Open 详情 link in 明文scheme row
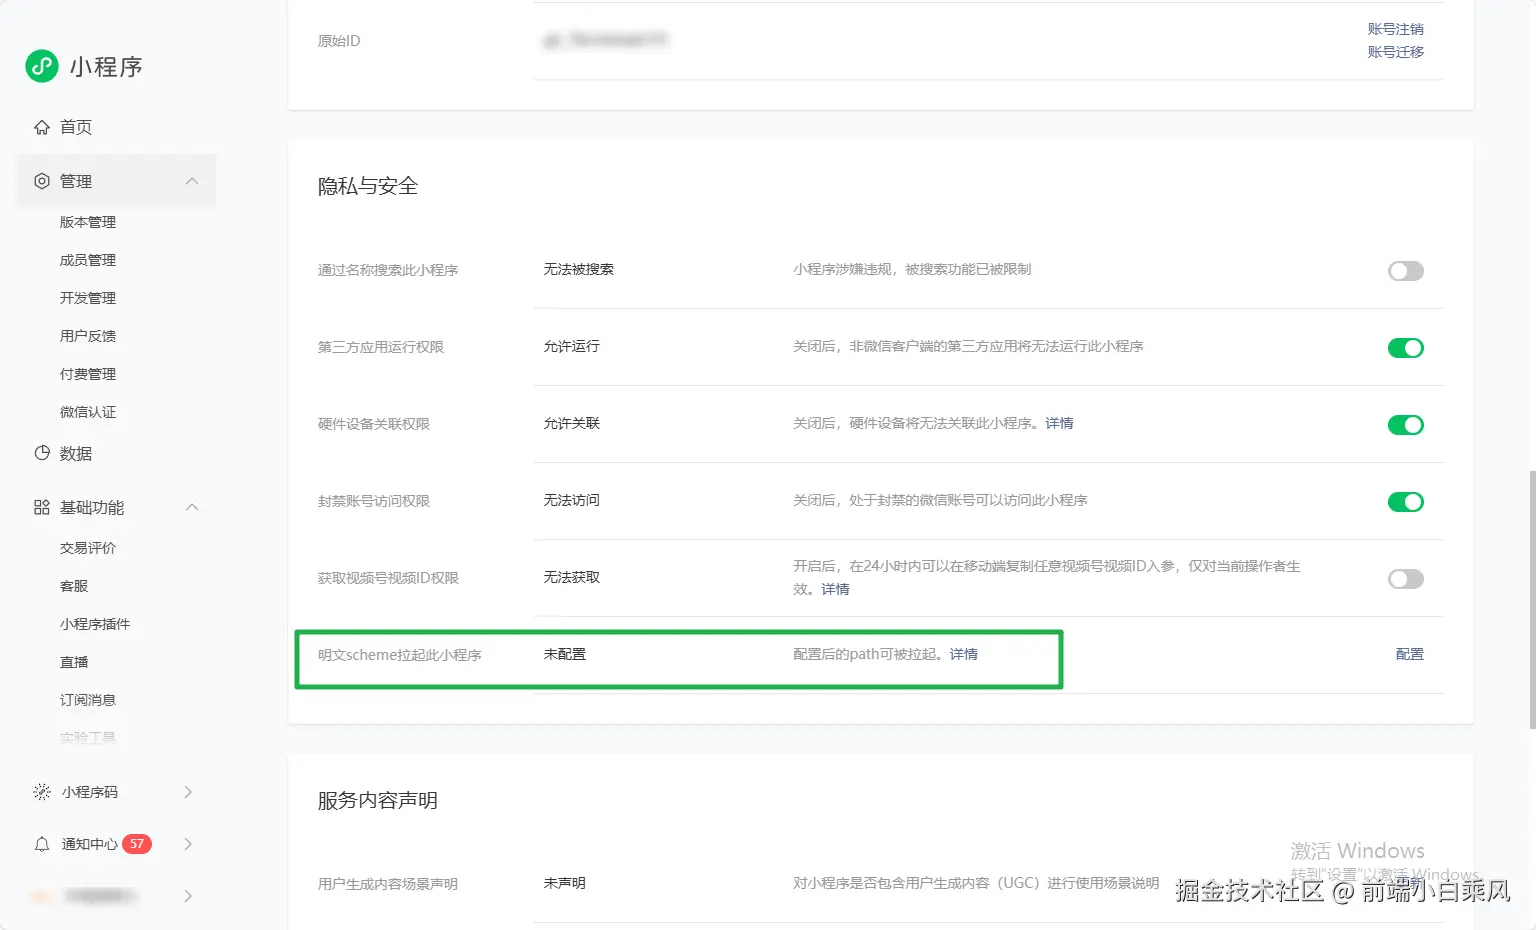 tap(964, 654)
